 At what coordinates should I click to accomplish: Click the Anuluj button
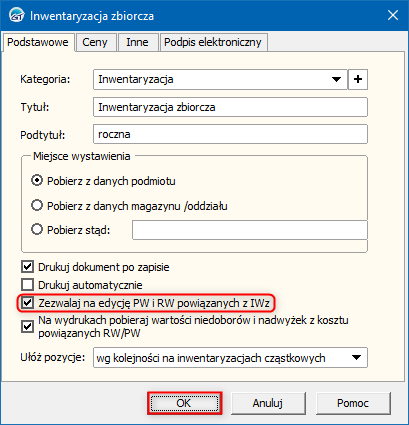268,403
